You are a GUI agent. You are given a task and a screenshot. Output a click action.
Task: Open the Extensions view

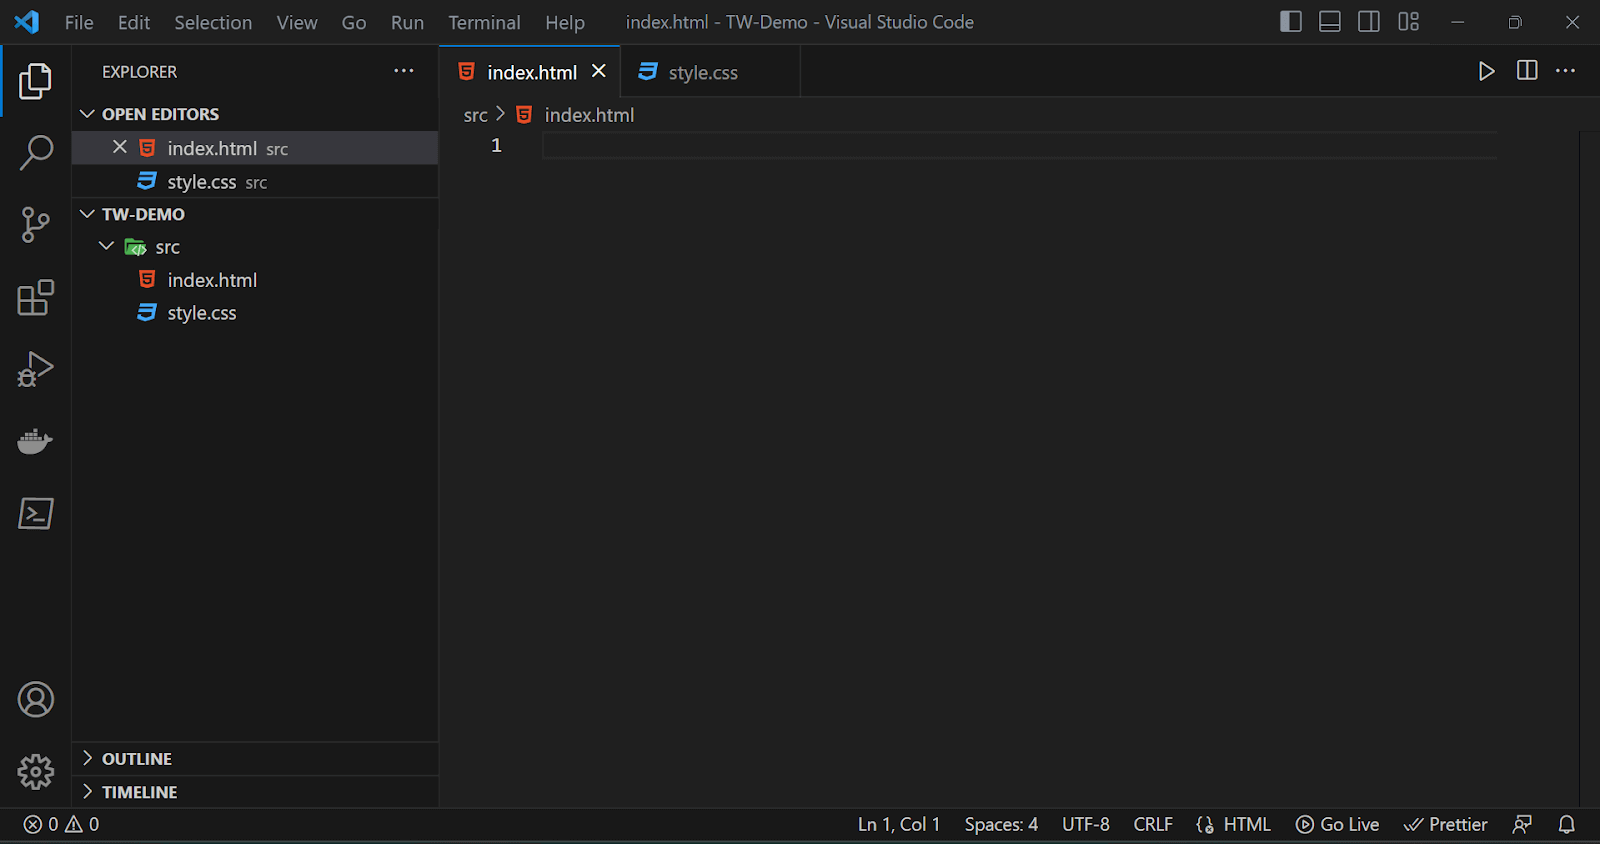click(35, 297)
